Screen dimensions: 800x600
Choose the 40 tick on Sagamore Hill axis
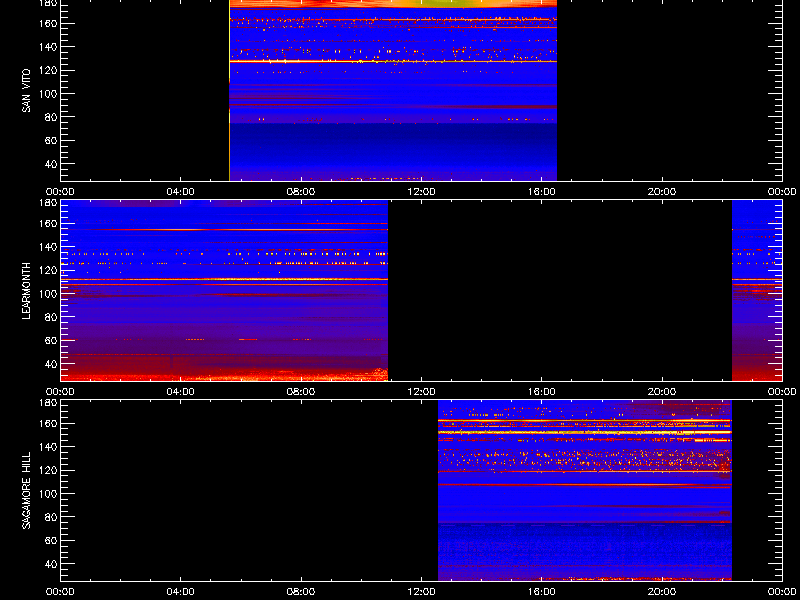click(49, 564)
